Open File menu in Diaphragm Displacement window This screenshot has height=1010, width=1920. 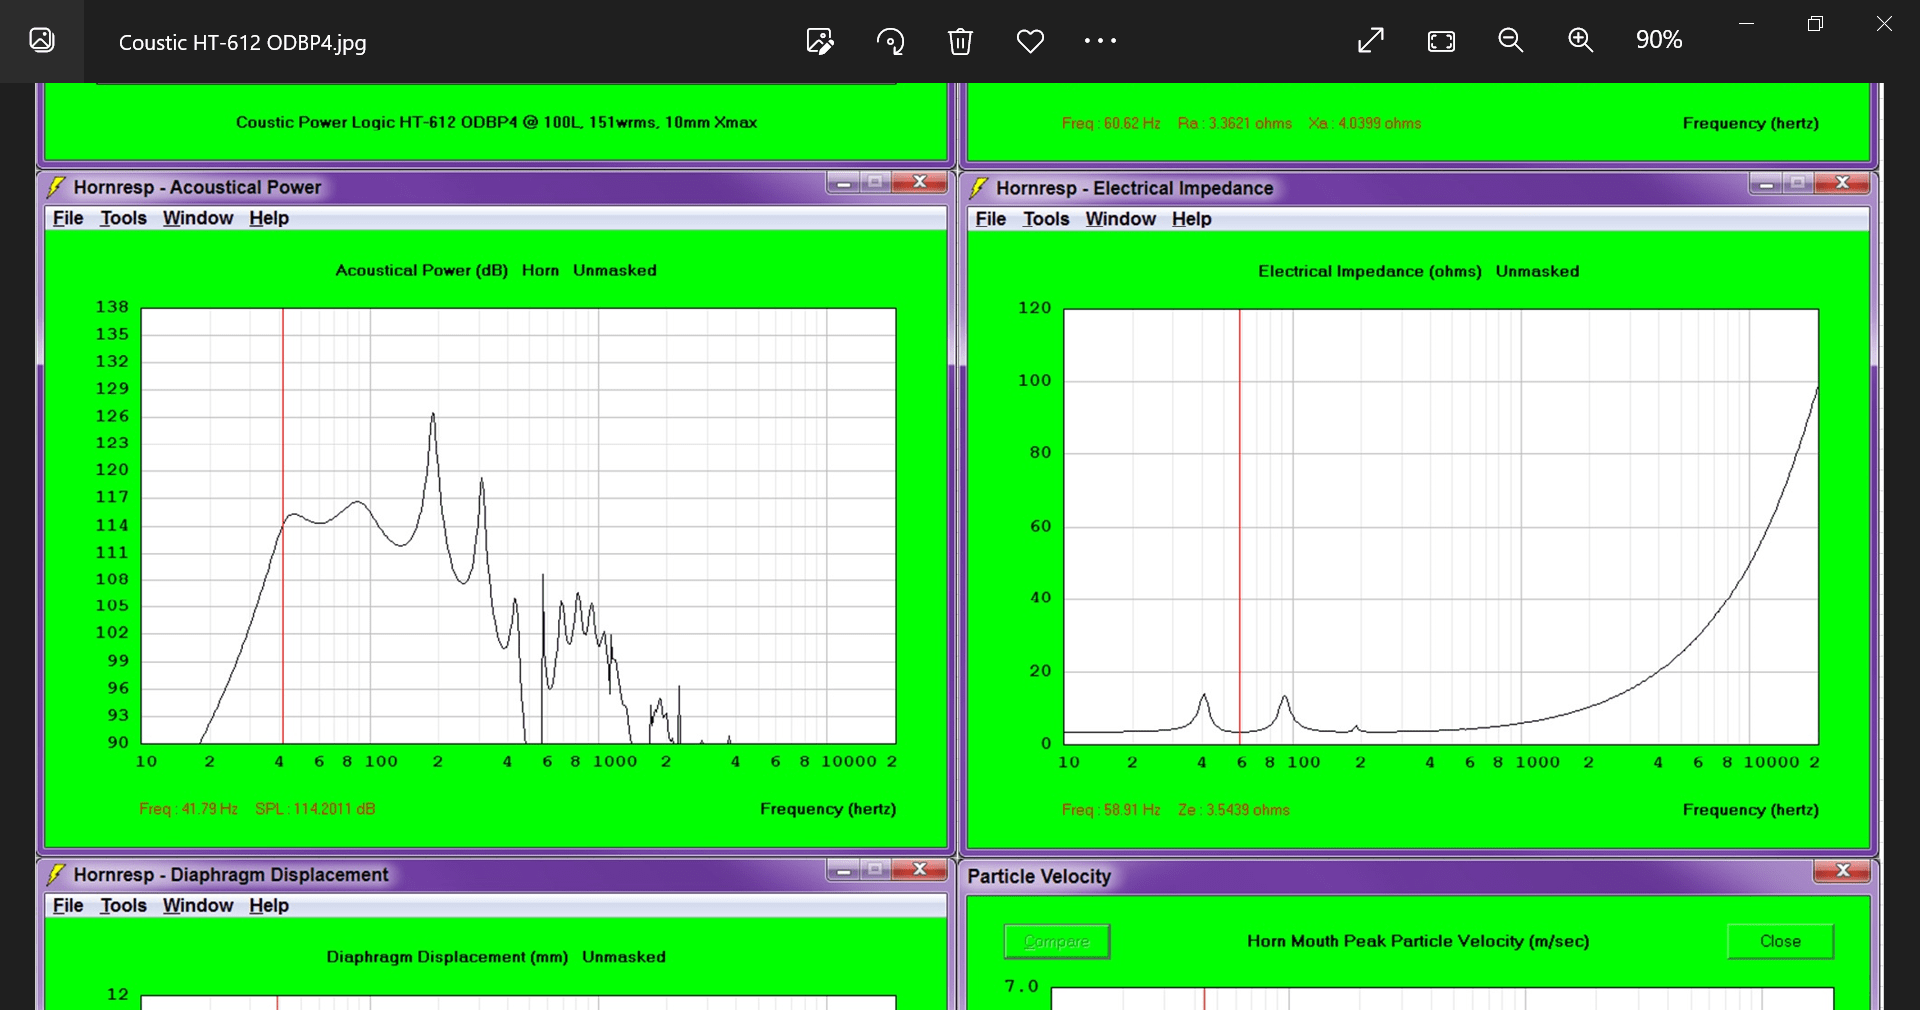[x=68, y=905]
